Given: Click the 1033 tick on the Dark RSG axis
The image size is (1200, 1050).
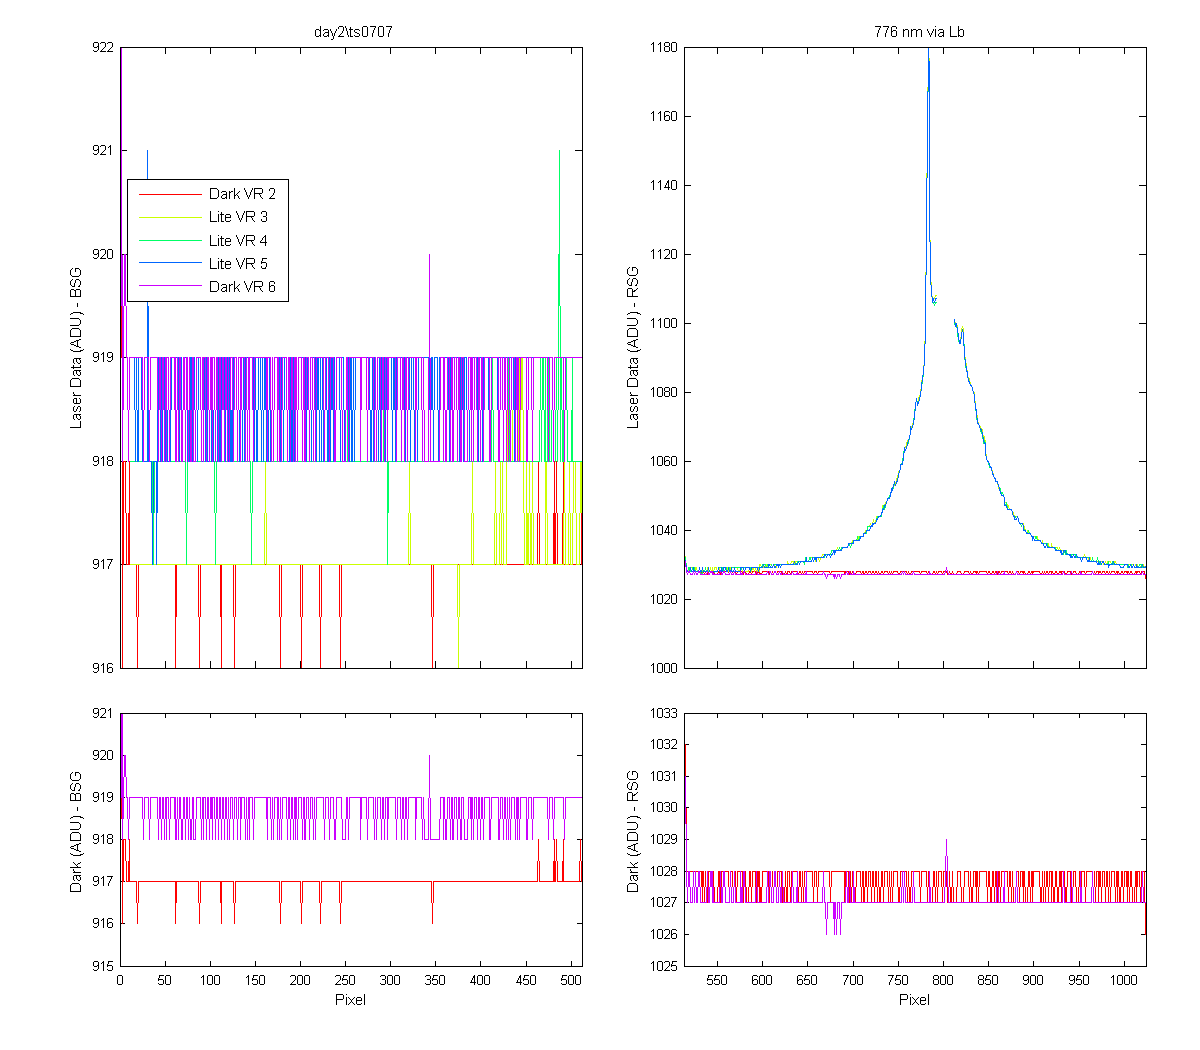Looking at the screenshot, I should 663,713.
